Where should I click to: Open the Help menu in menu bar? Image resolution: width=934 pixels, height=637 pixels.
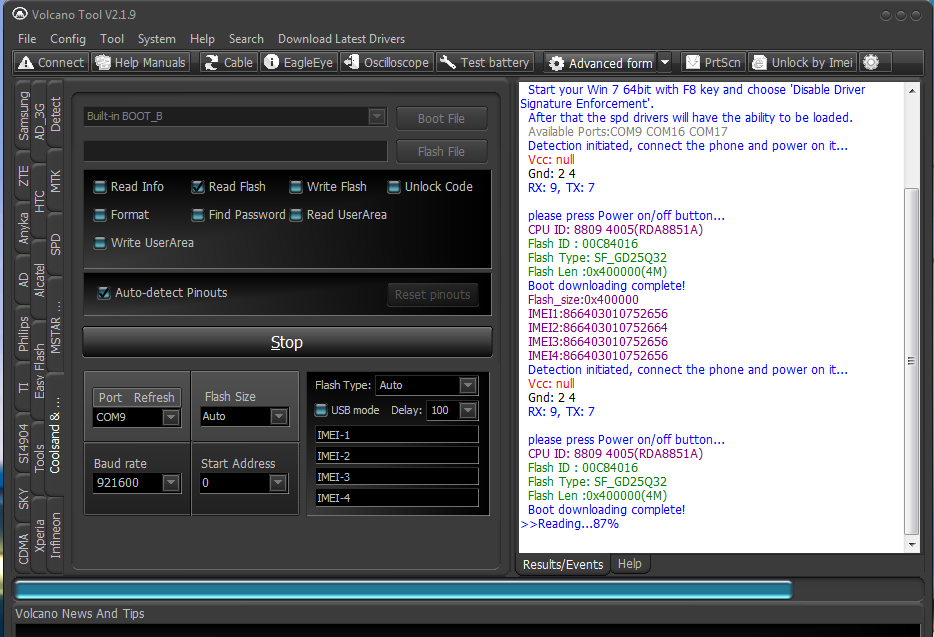[203, 39]
